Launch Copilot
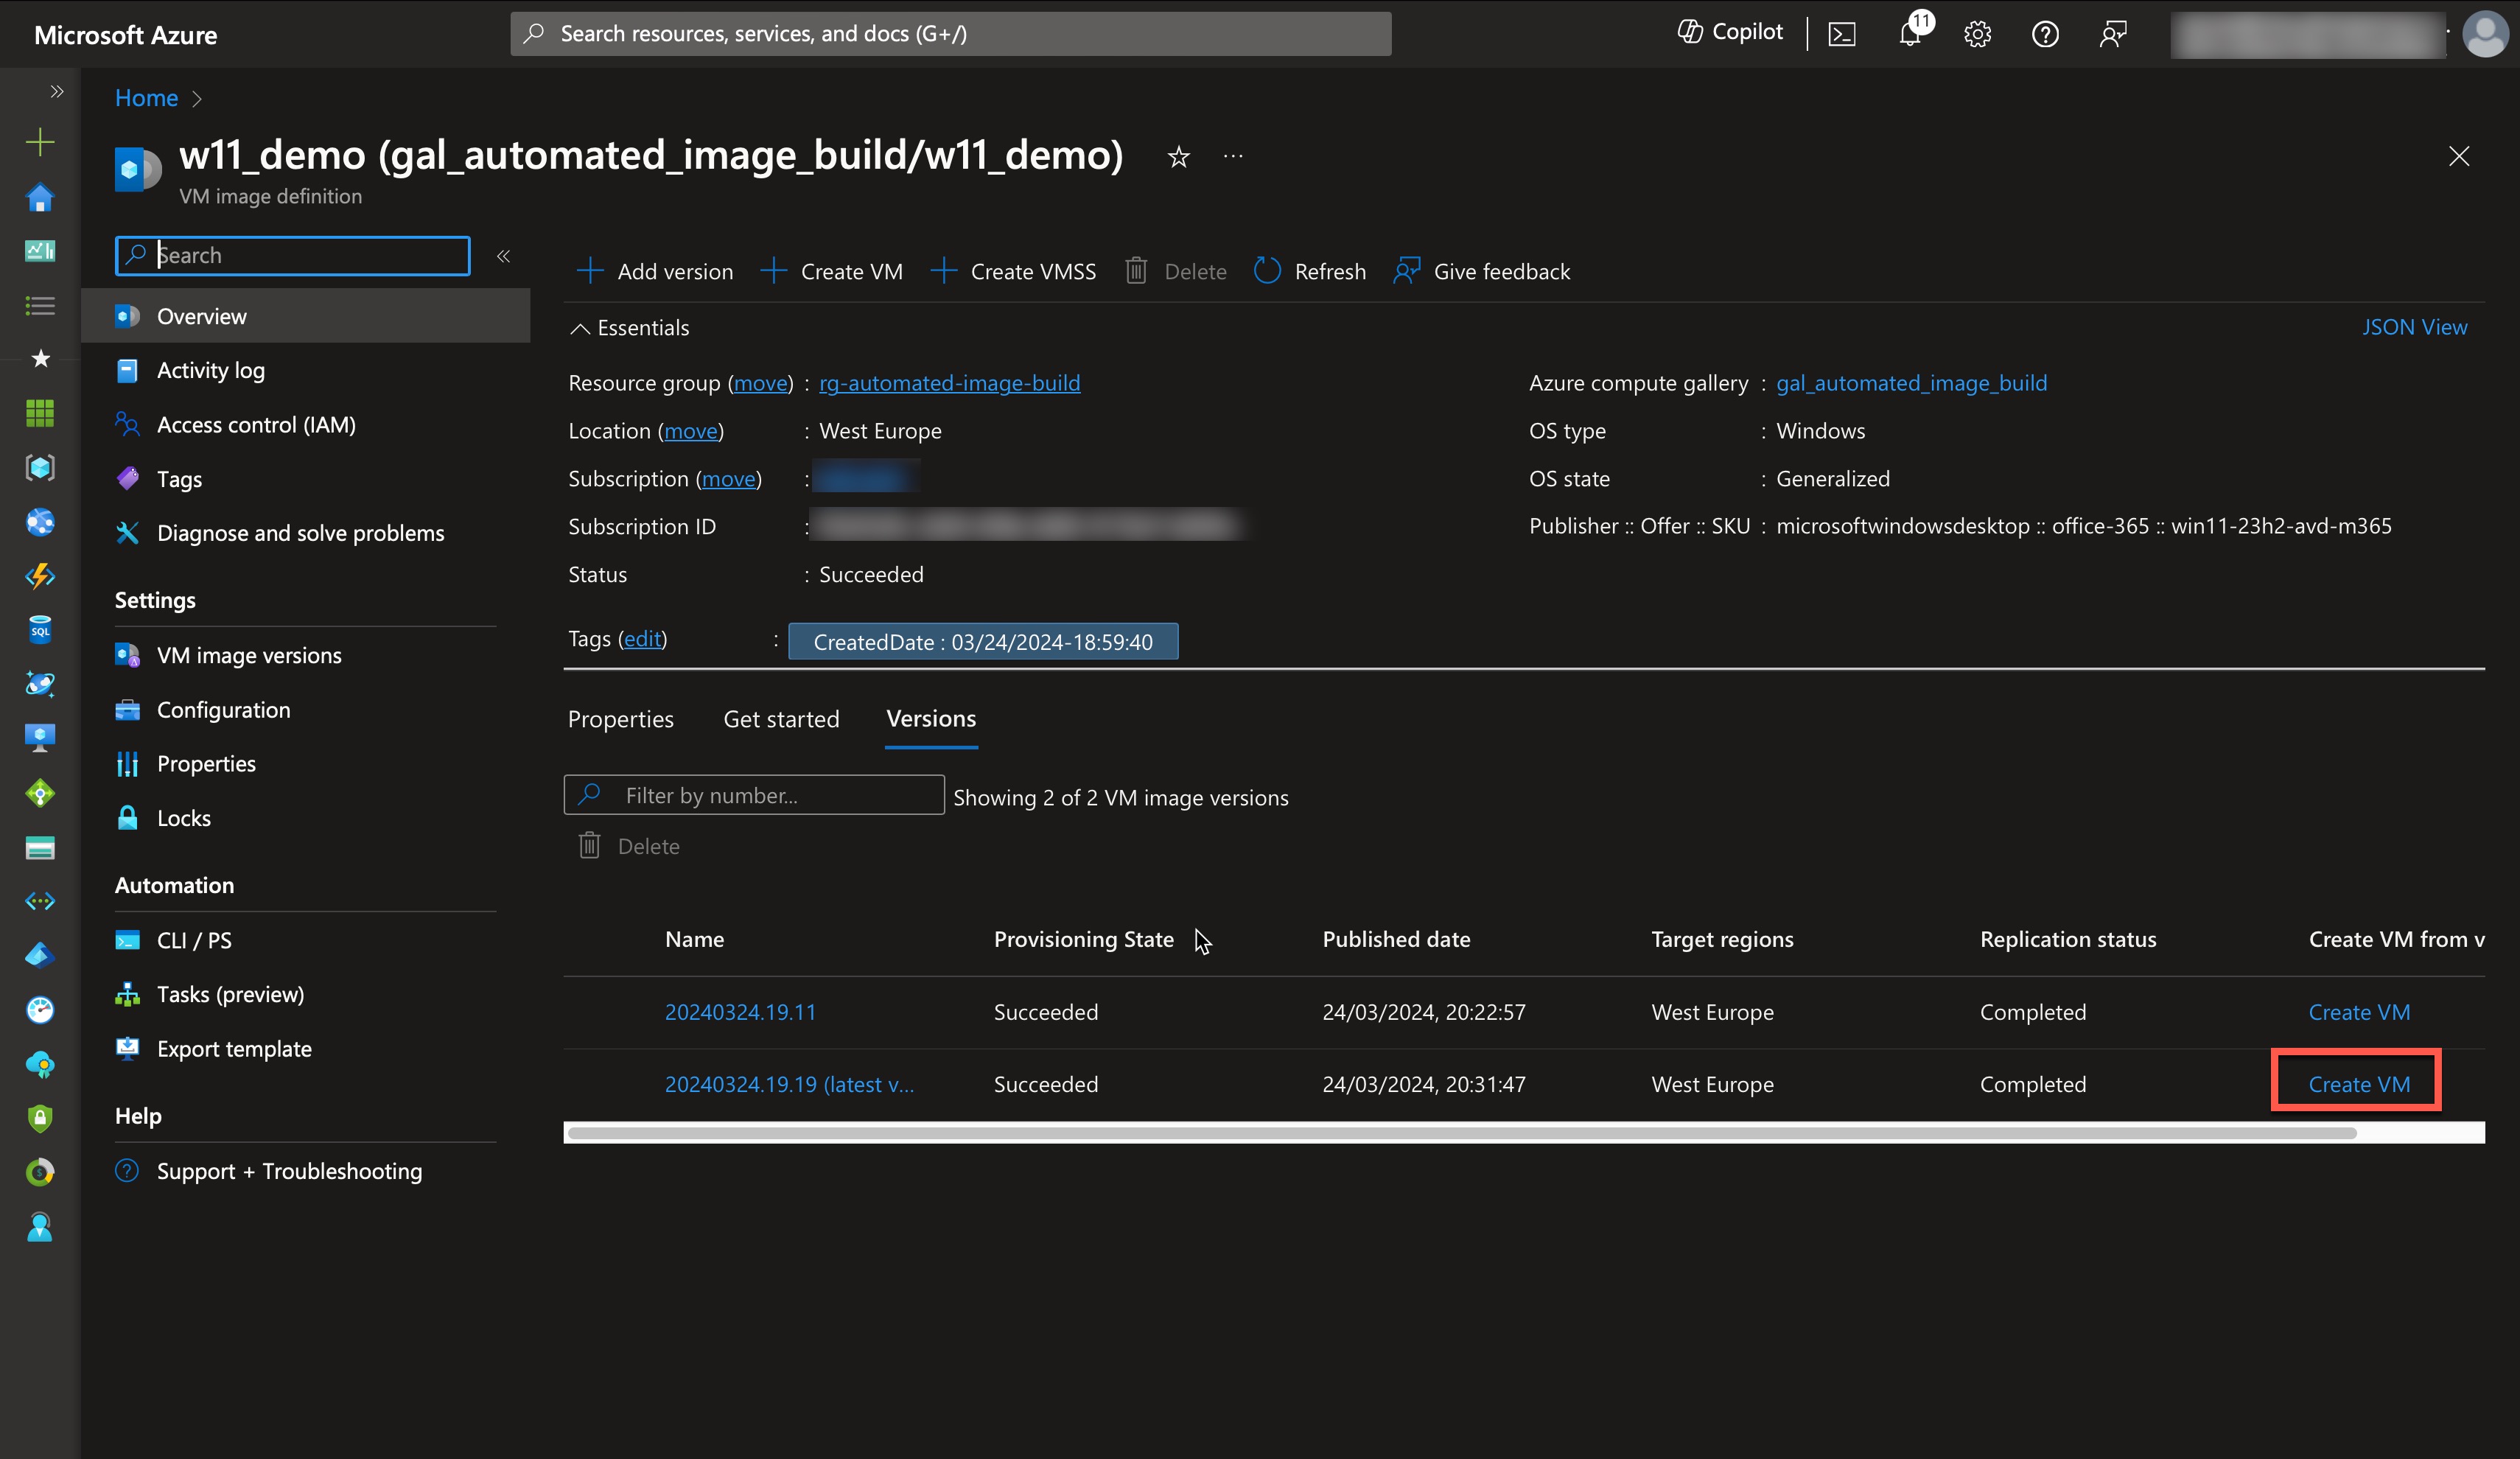This screenshot has width=2520, height=1459. tap(1730, 32)
